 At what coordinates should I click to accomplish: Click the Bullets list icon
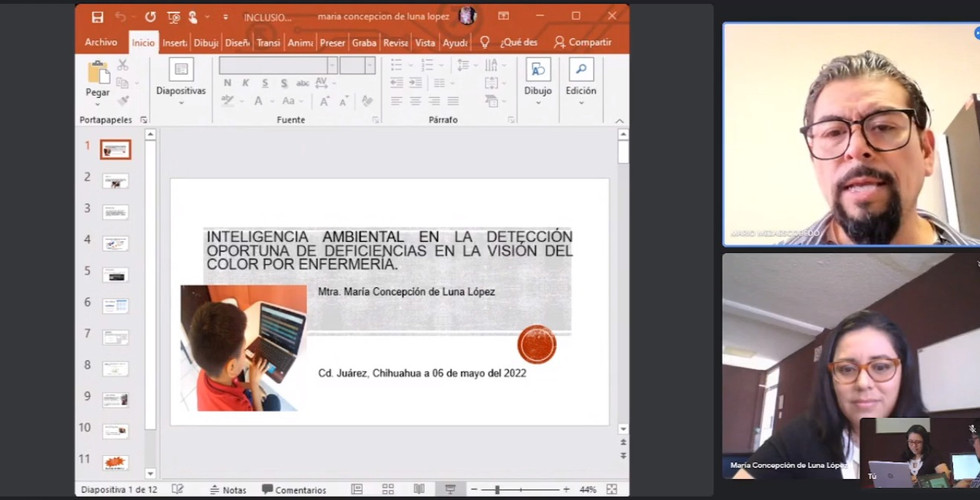(x=396, y=64)
